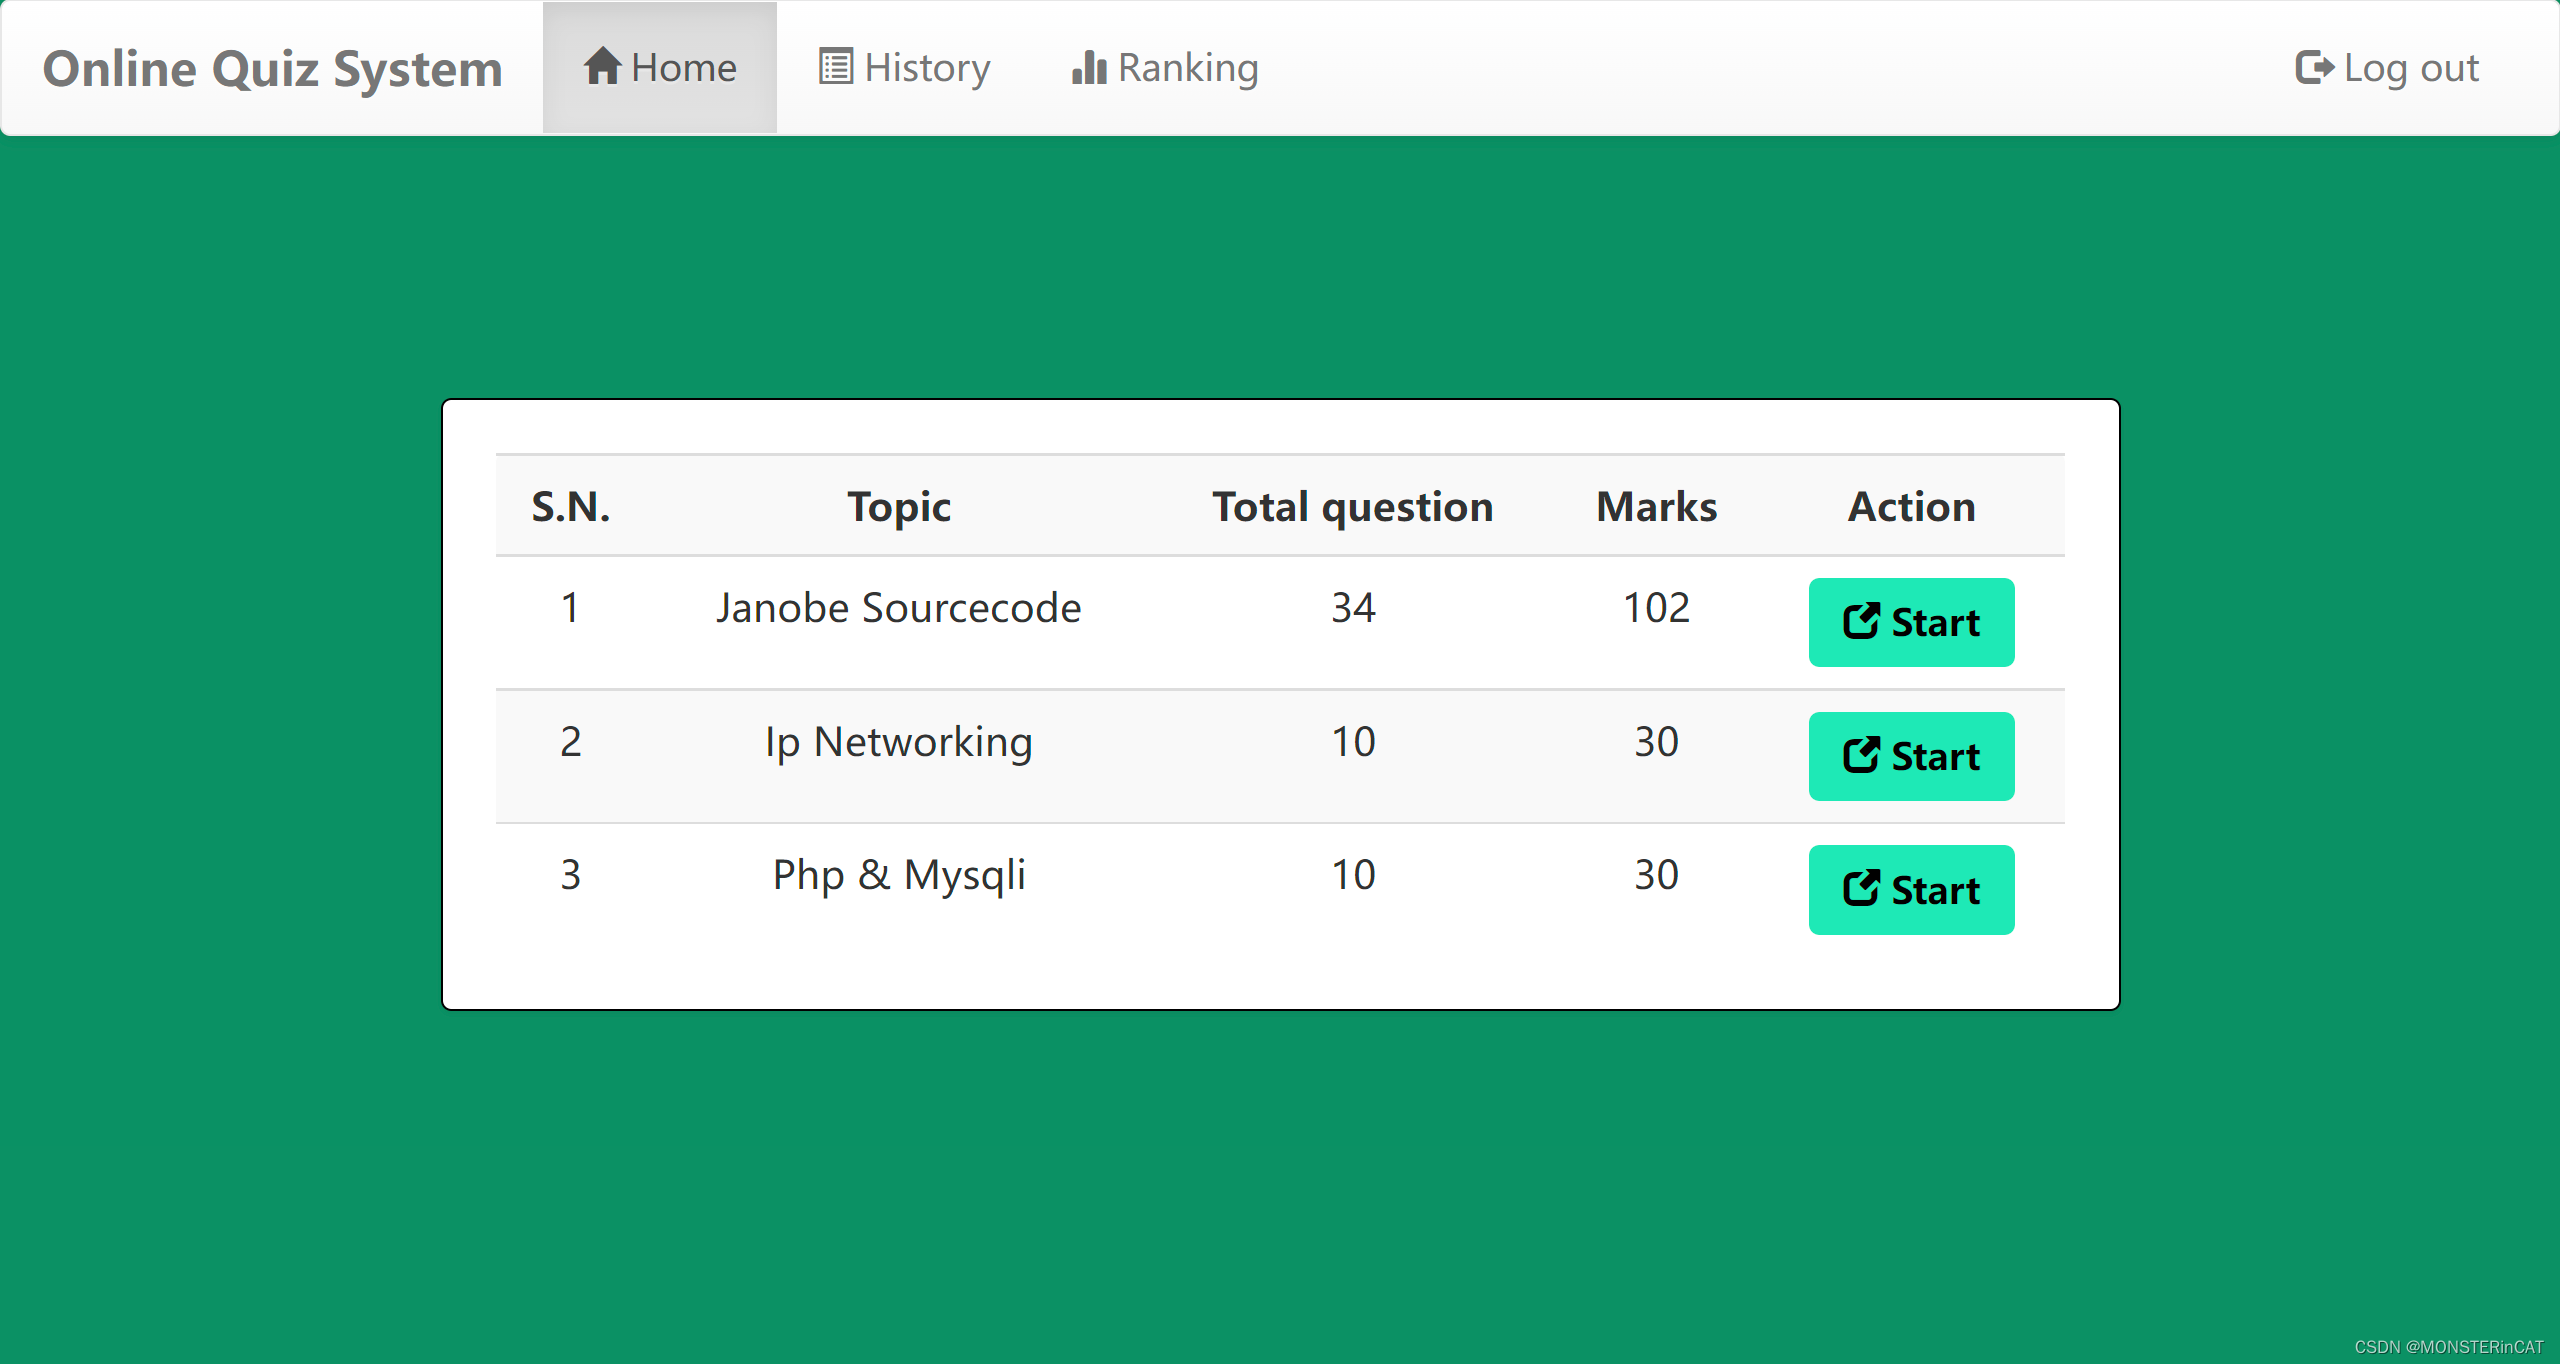
Task: Click the Home house icon
Action: pos(603,67)
